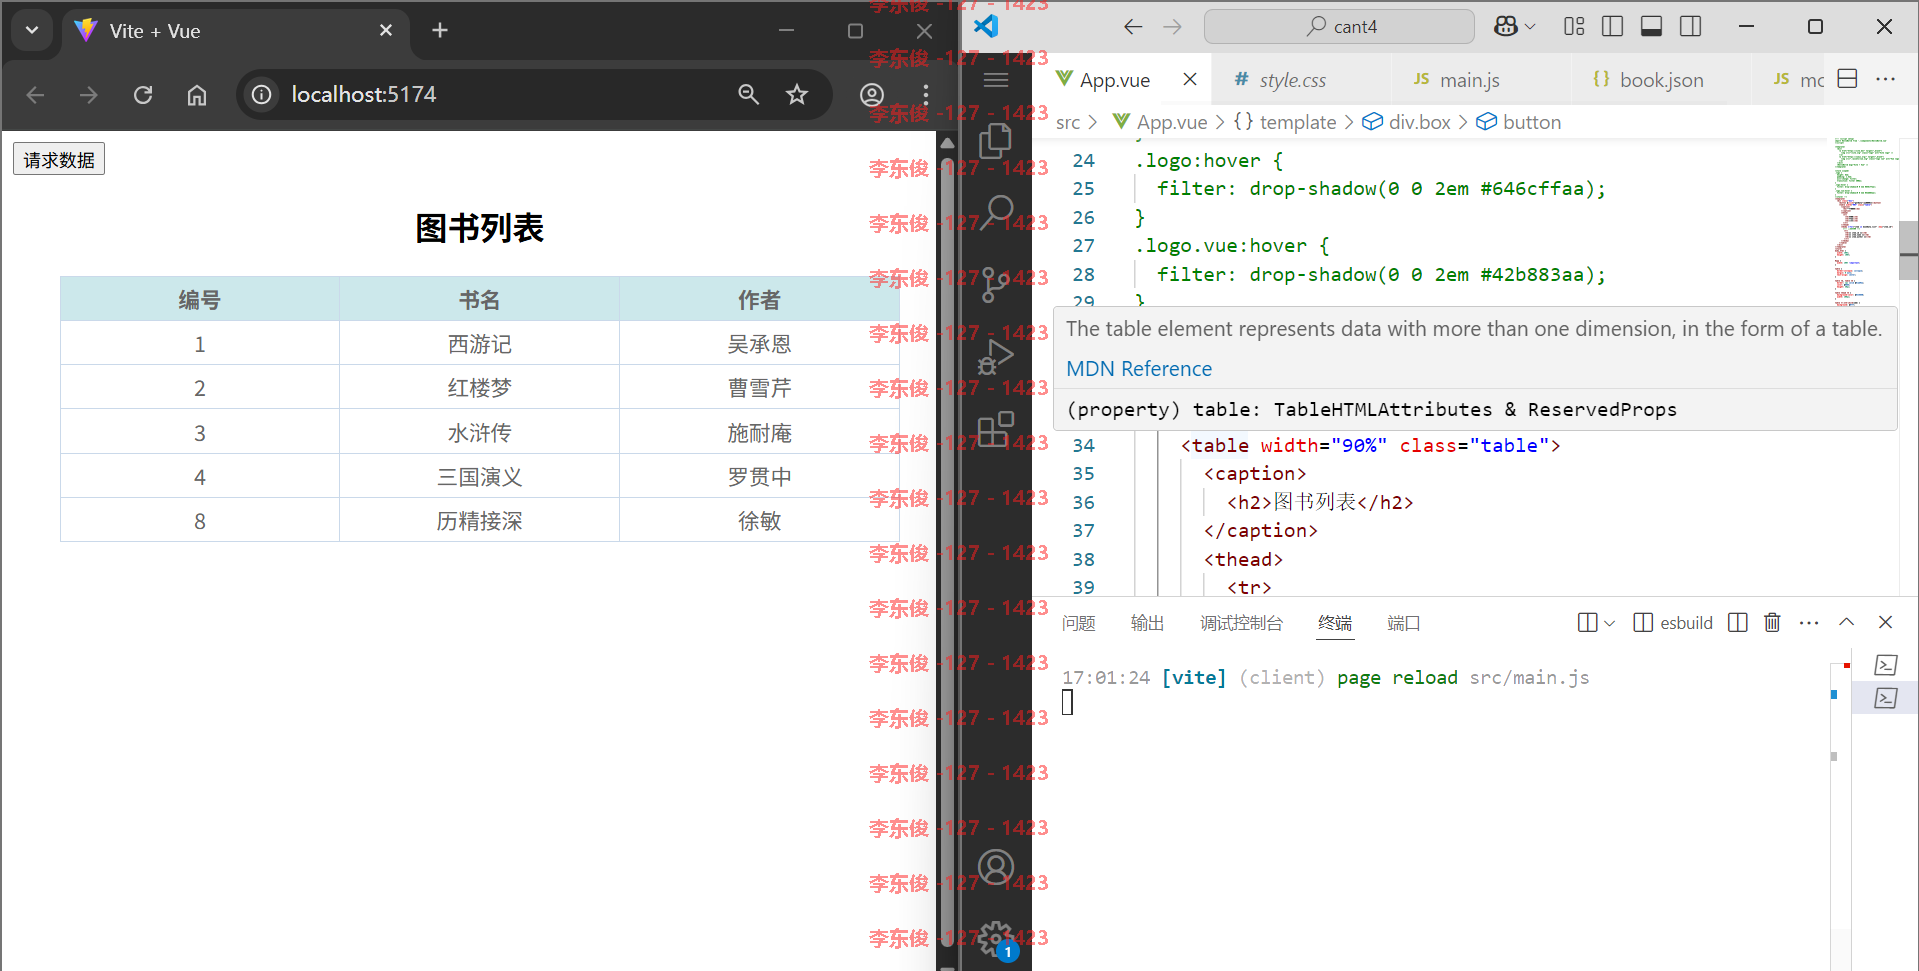
Task: View site information icon in address bar
Action: pyautogui.click(x=262, y=94)
